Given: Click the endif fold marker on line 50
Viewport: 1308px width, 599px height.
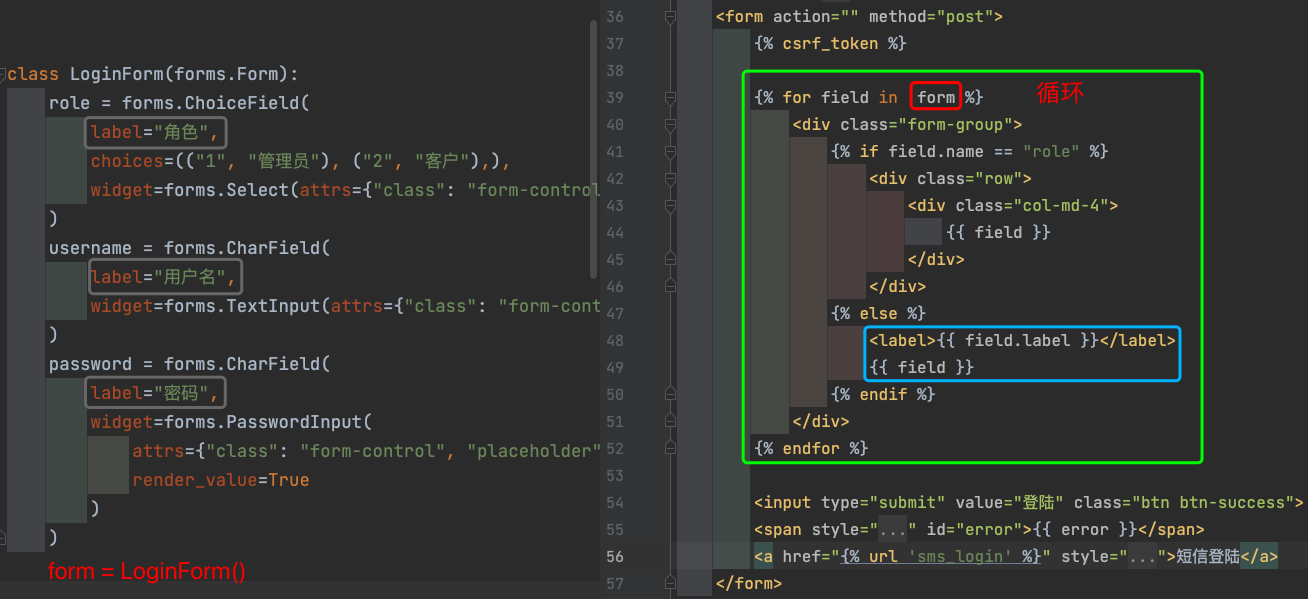Looking at the screenshot, I should (x=670, y=395).
